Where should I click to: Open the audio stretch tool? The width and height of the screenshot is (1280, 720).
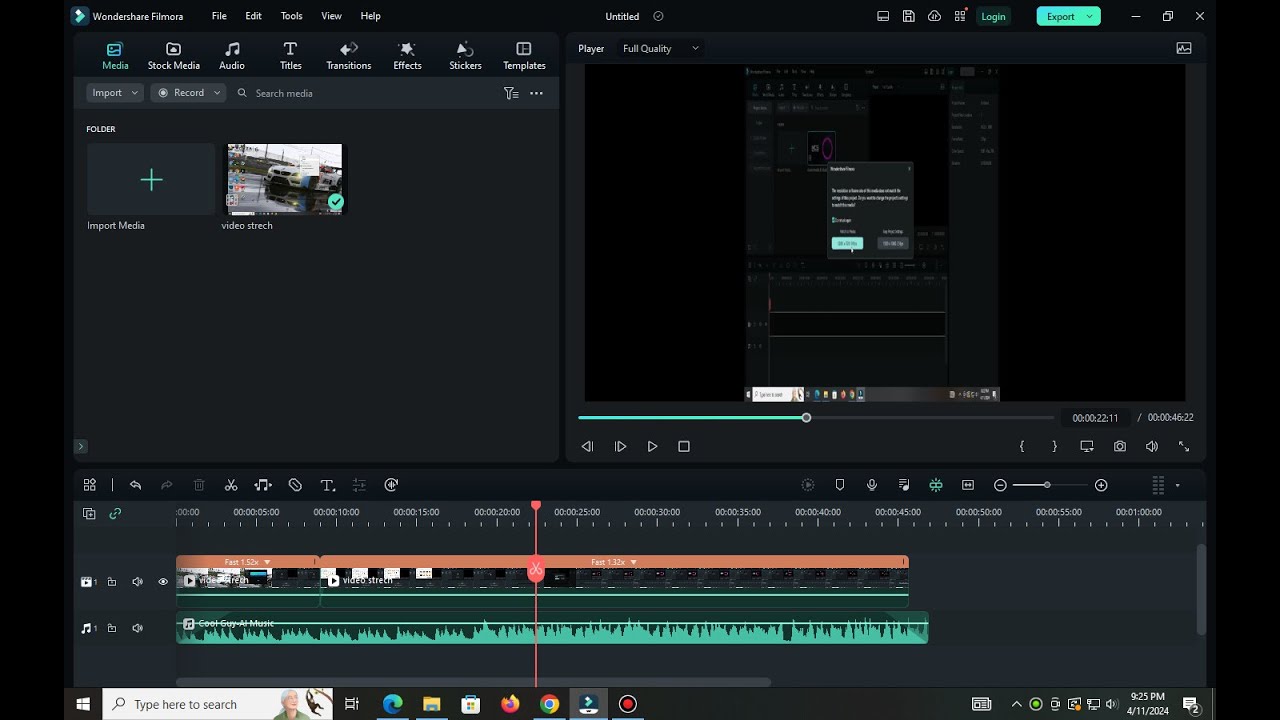263,485
